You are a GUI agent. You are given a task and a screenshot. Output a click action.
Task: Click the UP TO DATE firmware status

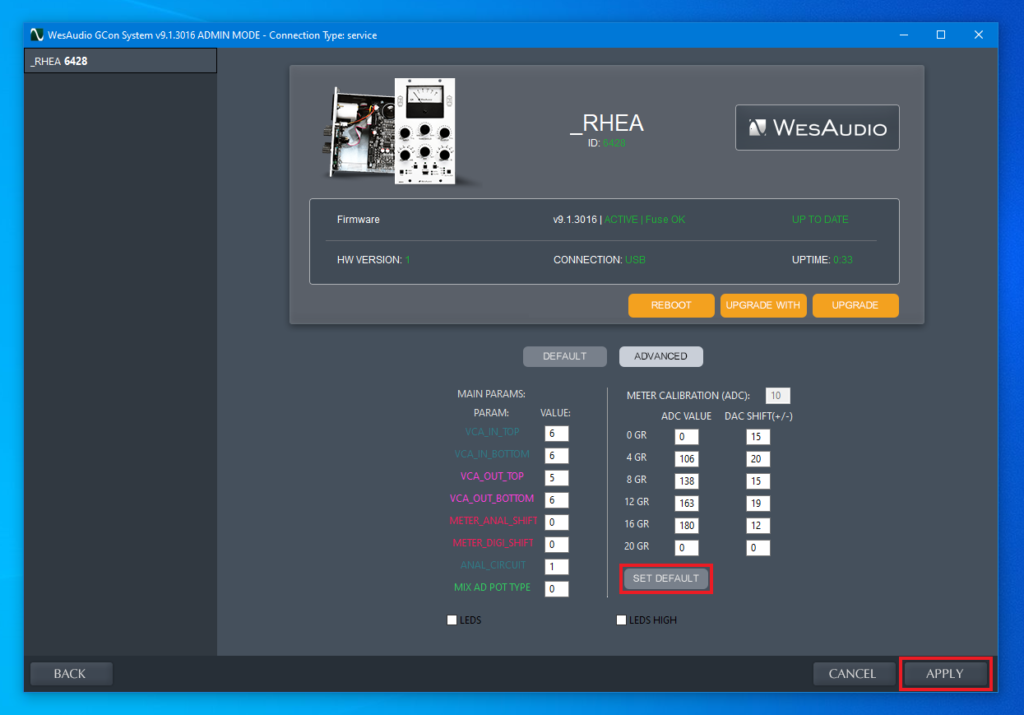tap(820, 219)
